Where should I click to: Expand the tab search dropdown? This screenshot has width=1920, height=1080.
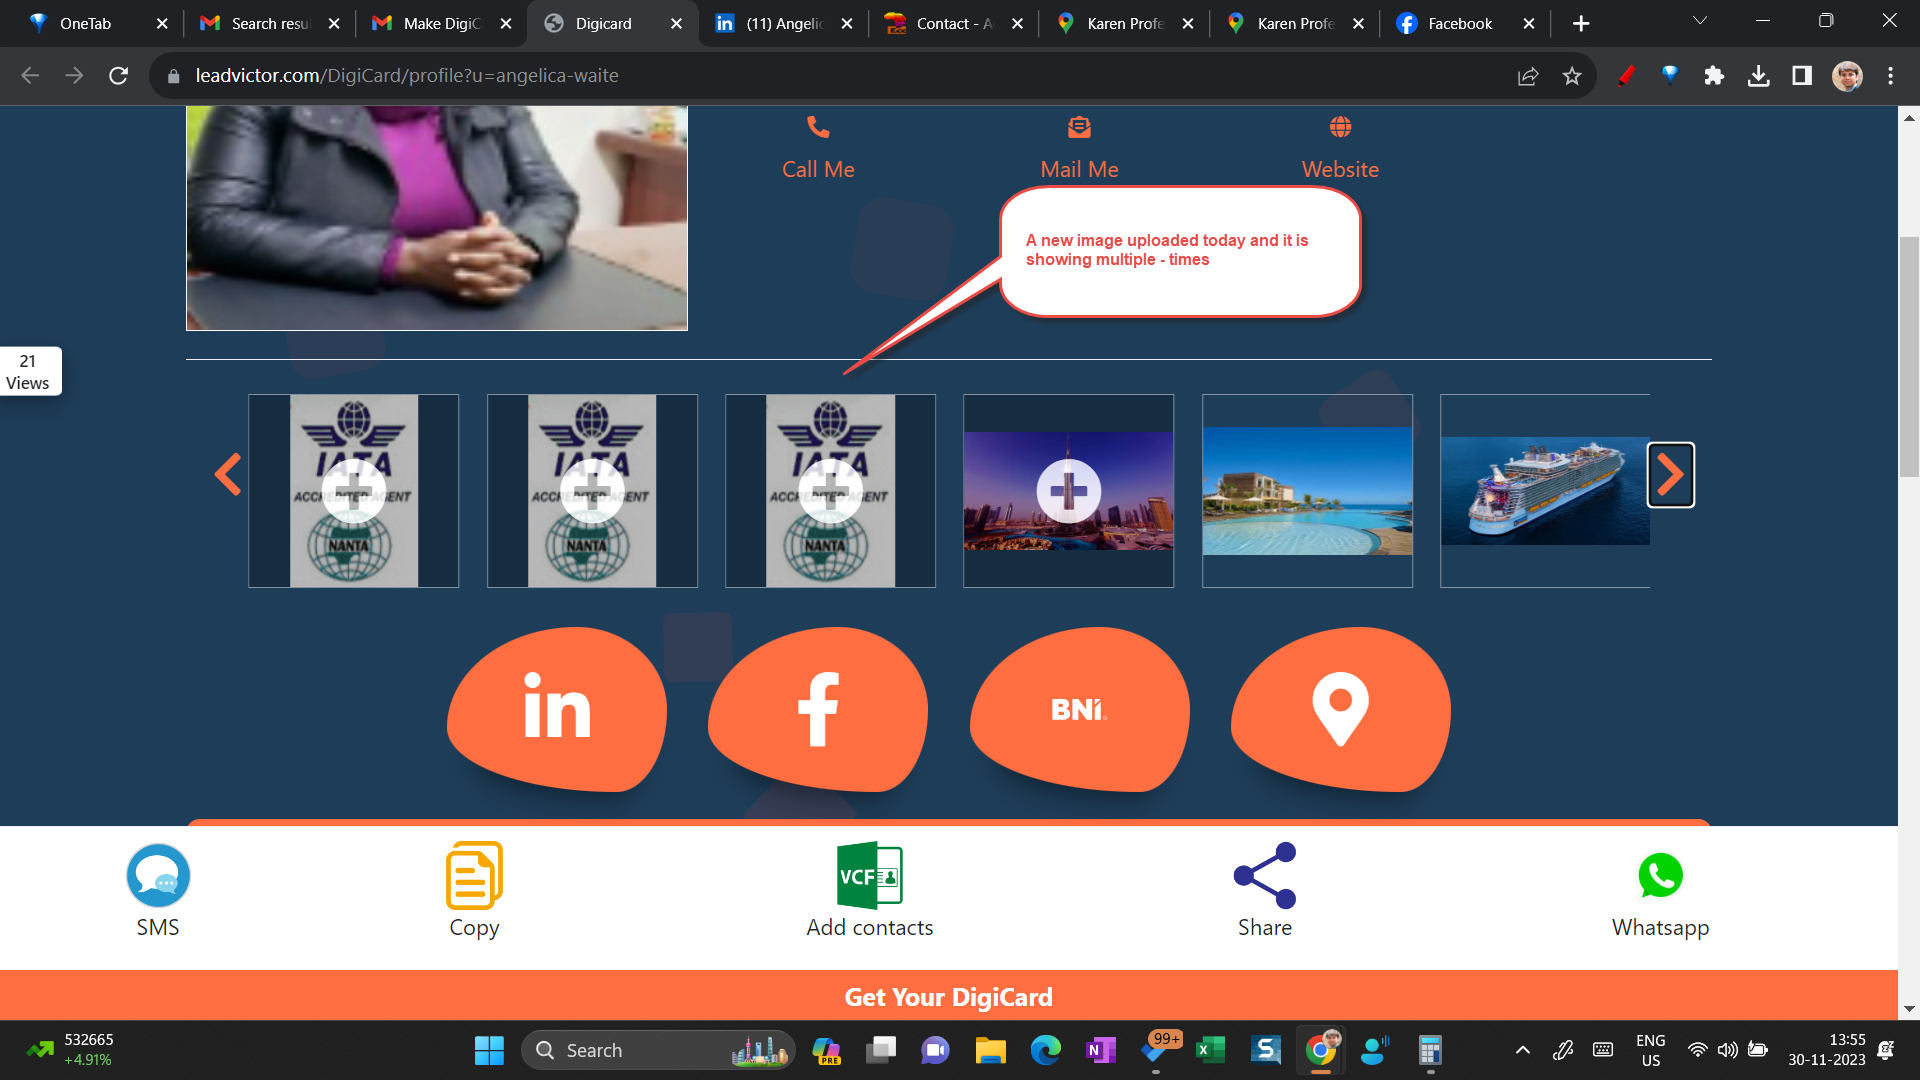(1700, 21)
